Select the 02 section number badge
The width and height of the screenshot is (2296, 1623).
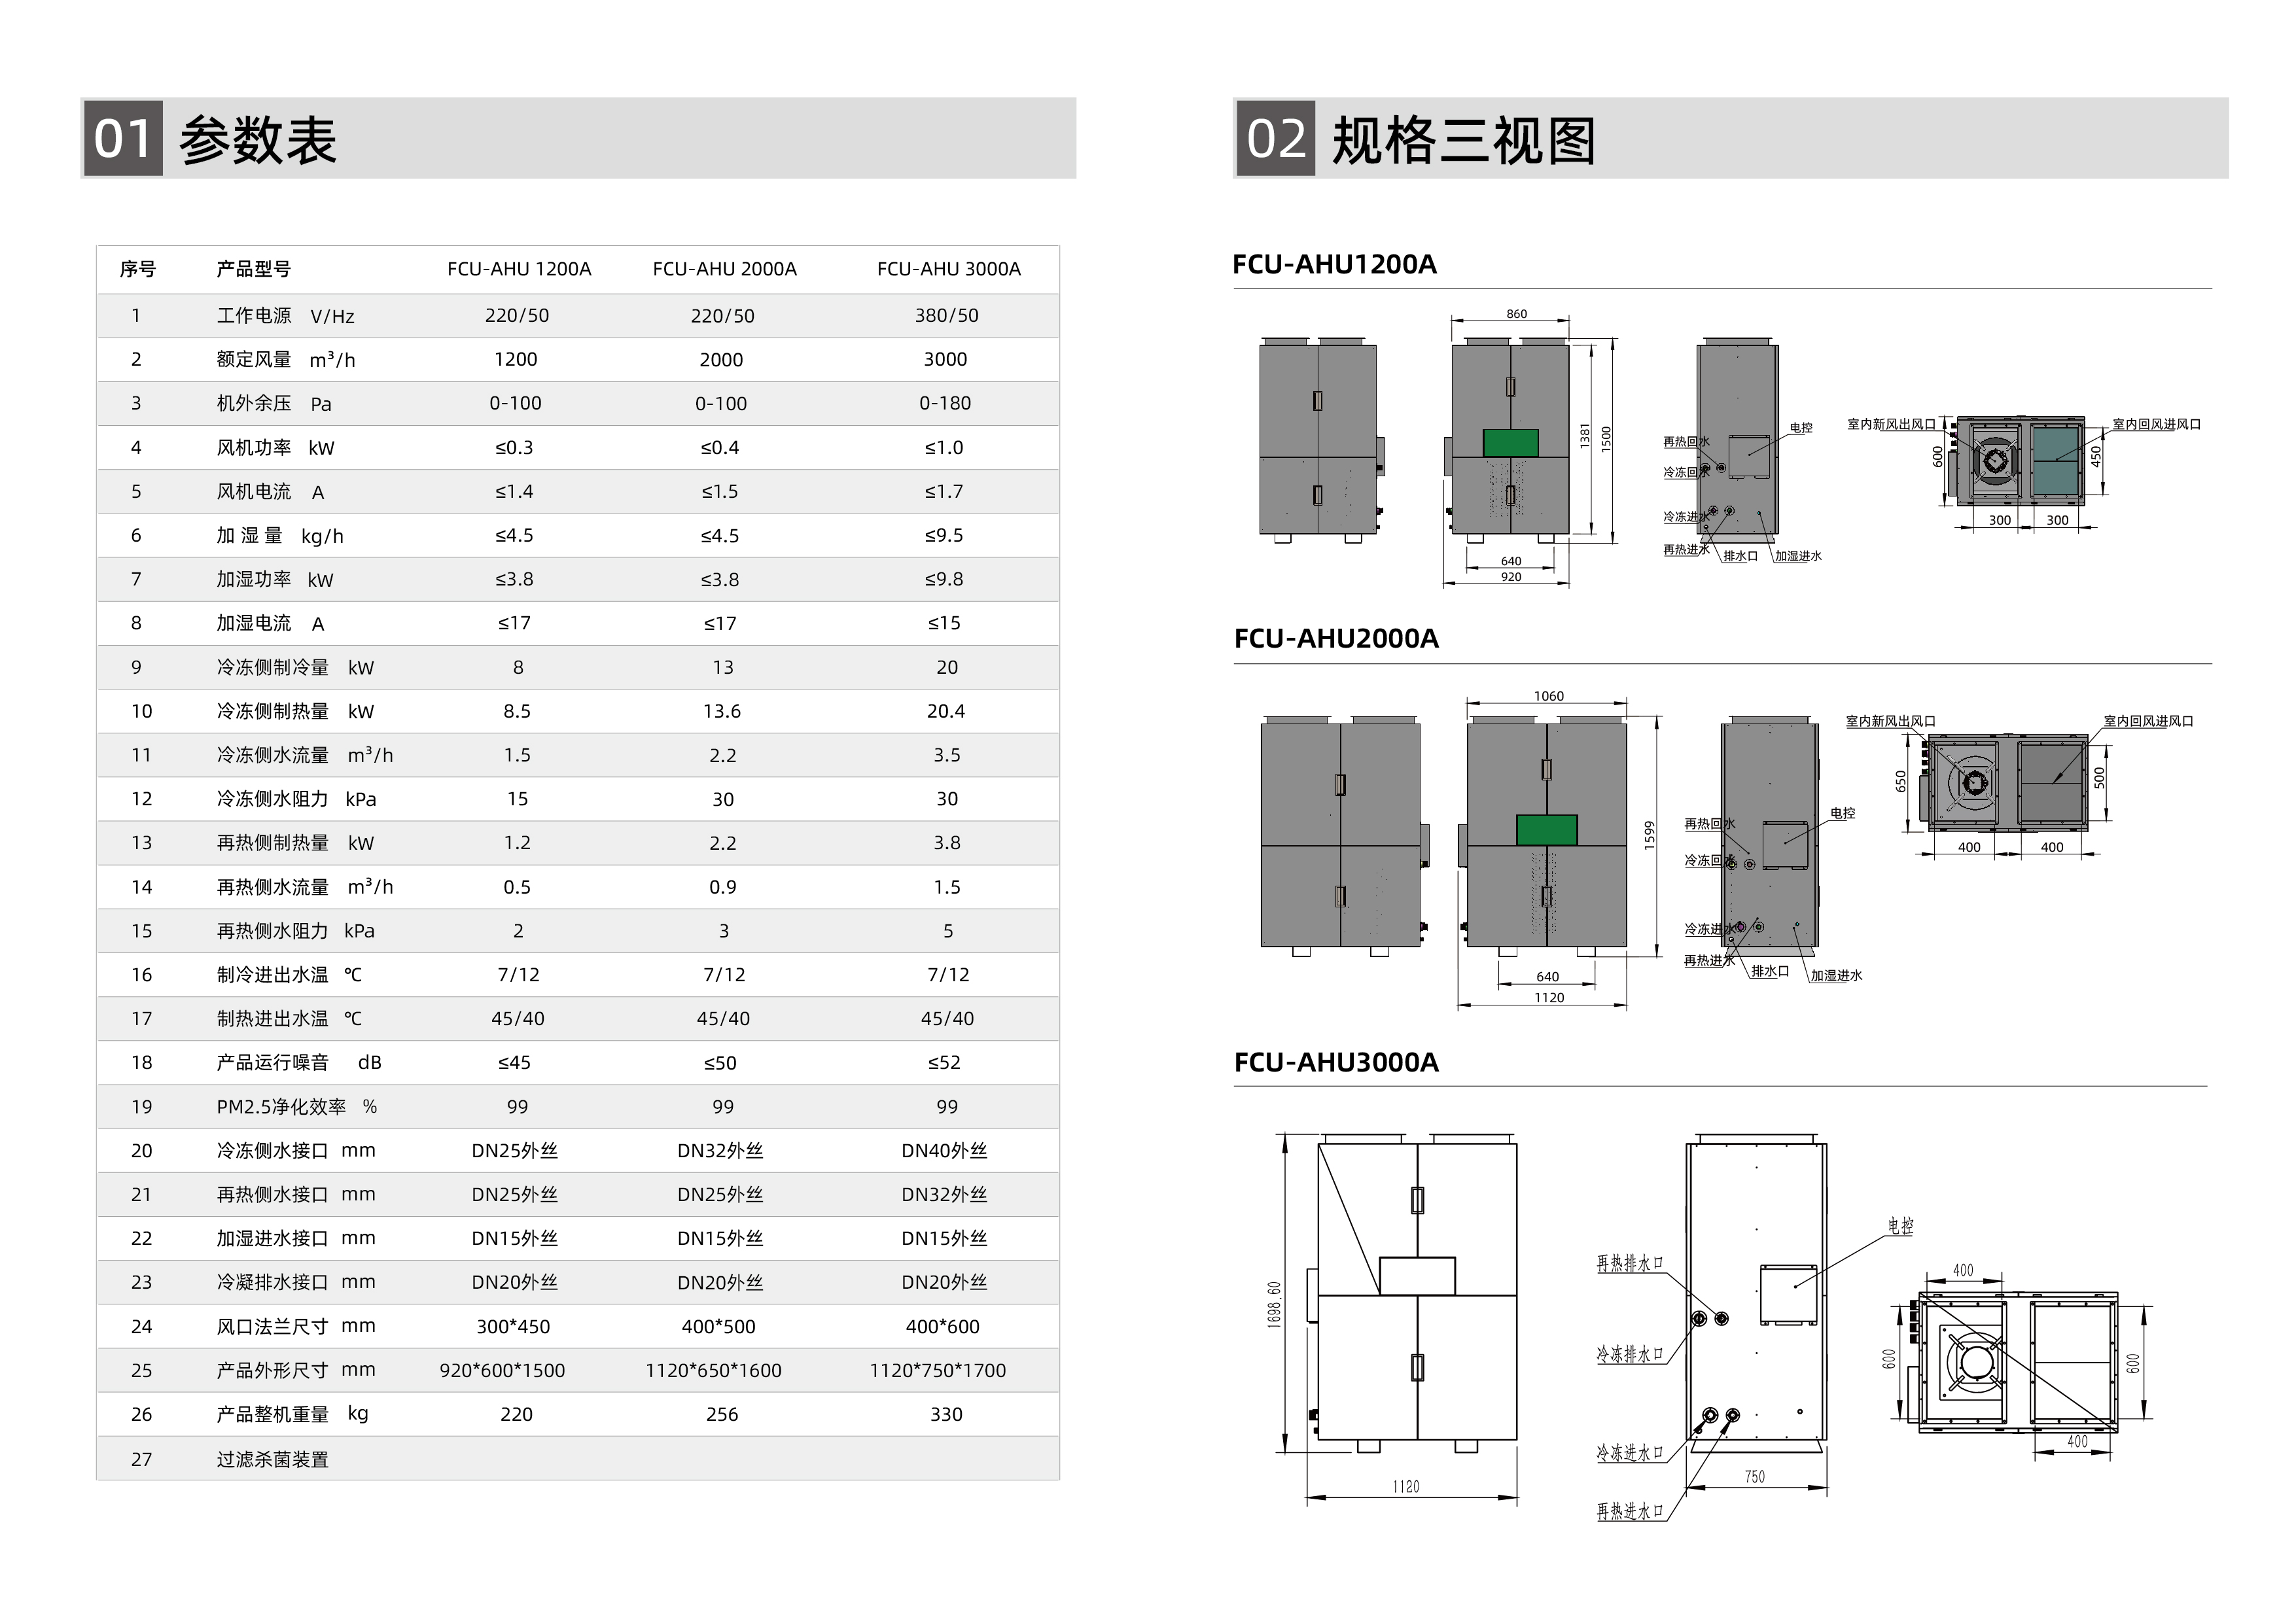click(x=1276, y=138)
